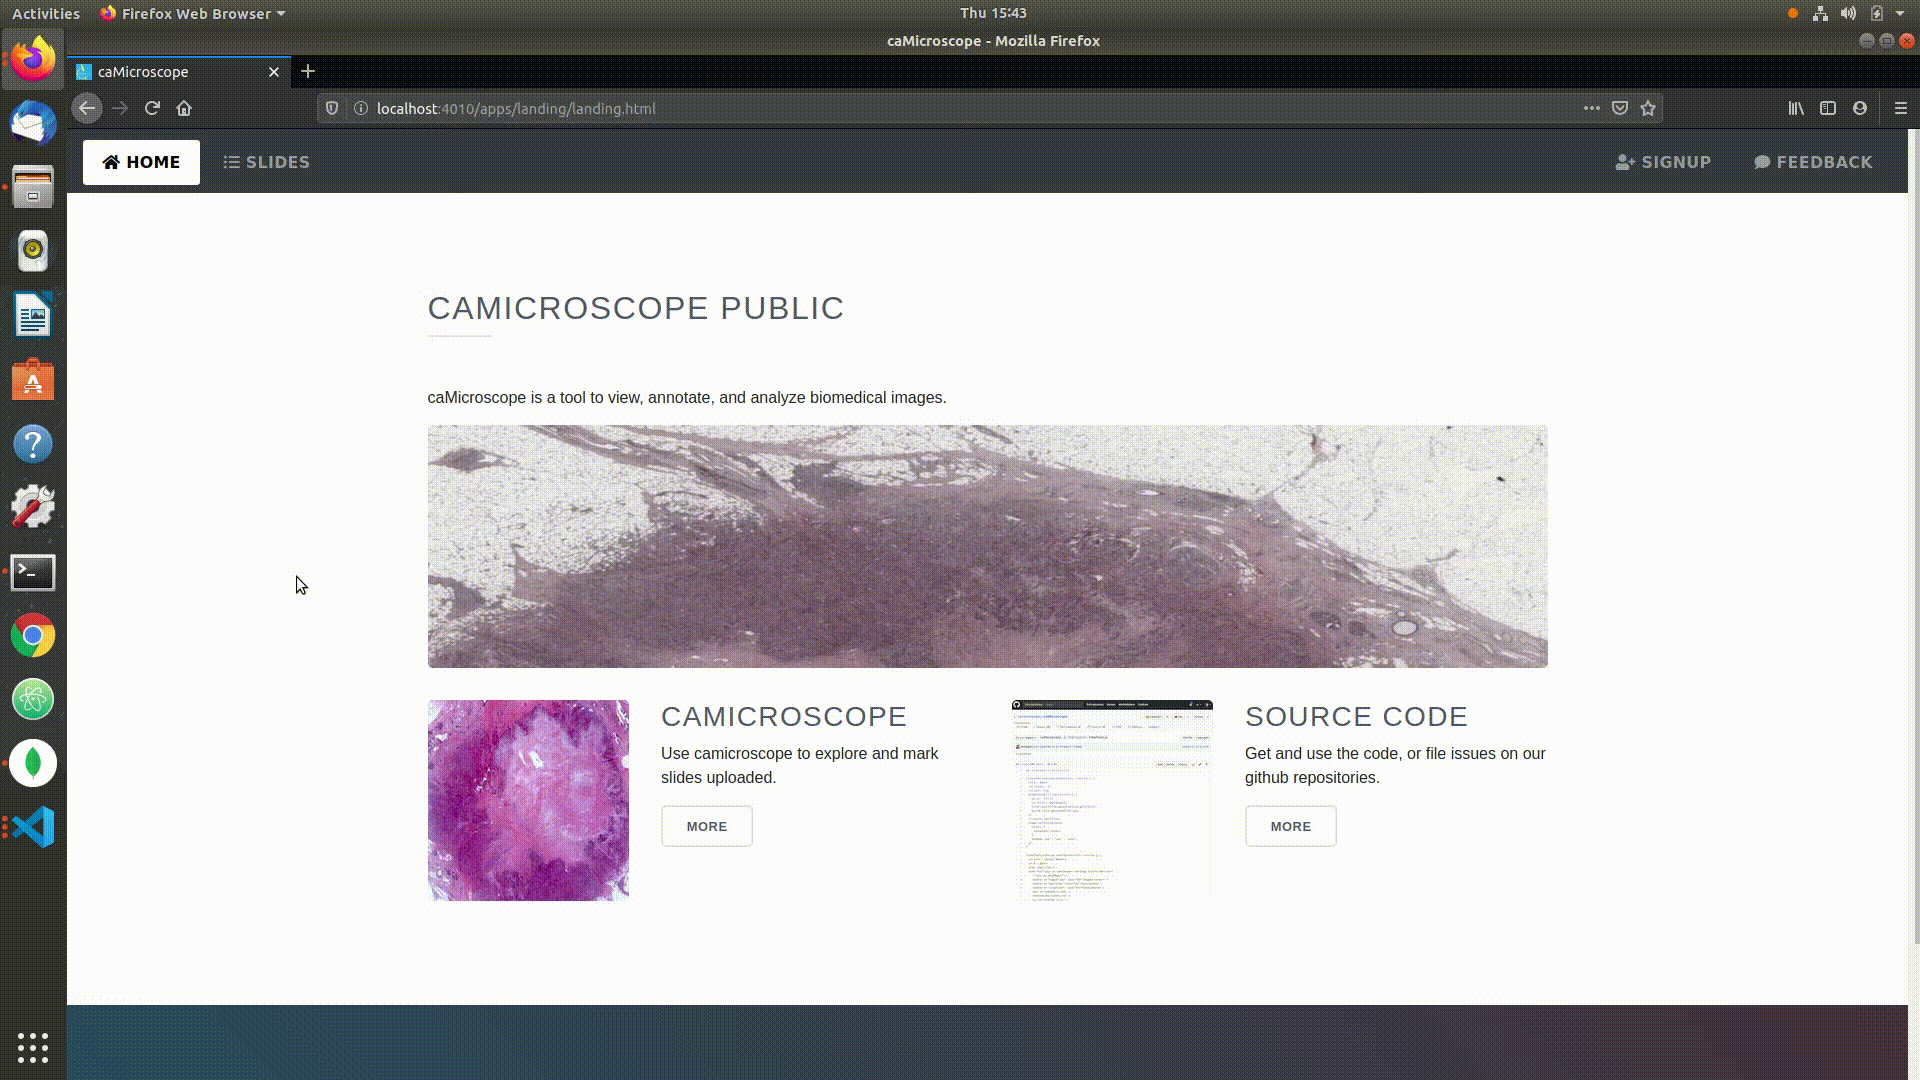The width and height of the screenshot is (1920, 1080).
Task: Save page to Pocket icon
Action: (x=1620, y=108)
